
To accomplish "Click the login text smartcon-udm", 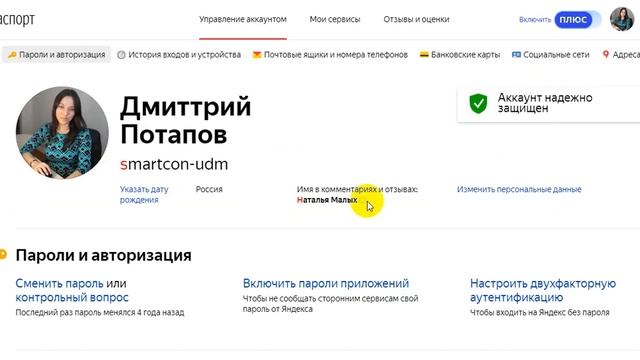I will pos(174,164).
